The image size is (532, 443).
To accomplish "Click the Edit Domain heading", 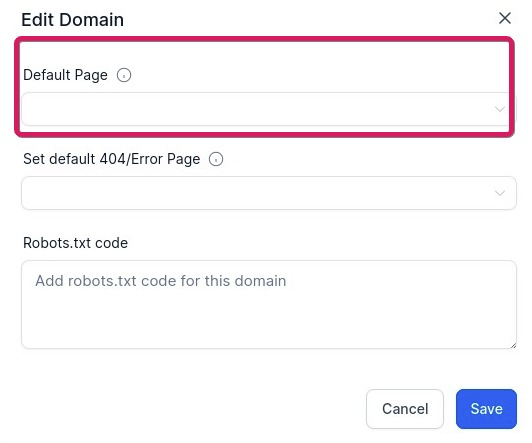I will tap(73, 20).
